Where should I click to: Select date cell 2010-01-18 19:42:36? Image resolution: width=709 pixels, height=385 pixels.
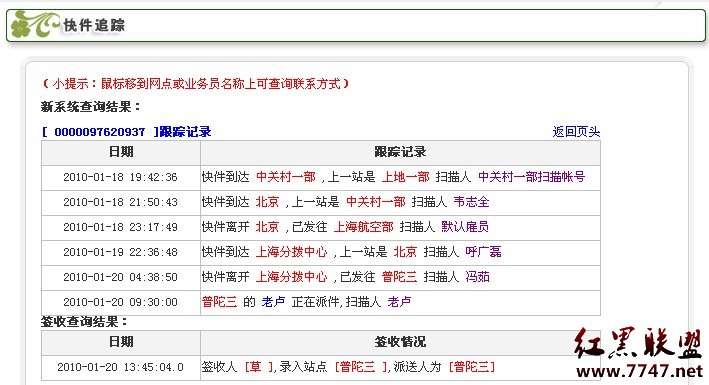(x=120, y=177)
